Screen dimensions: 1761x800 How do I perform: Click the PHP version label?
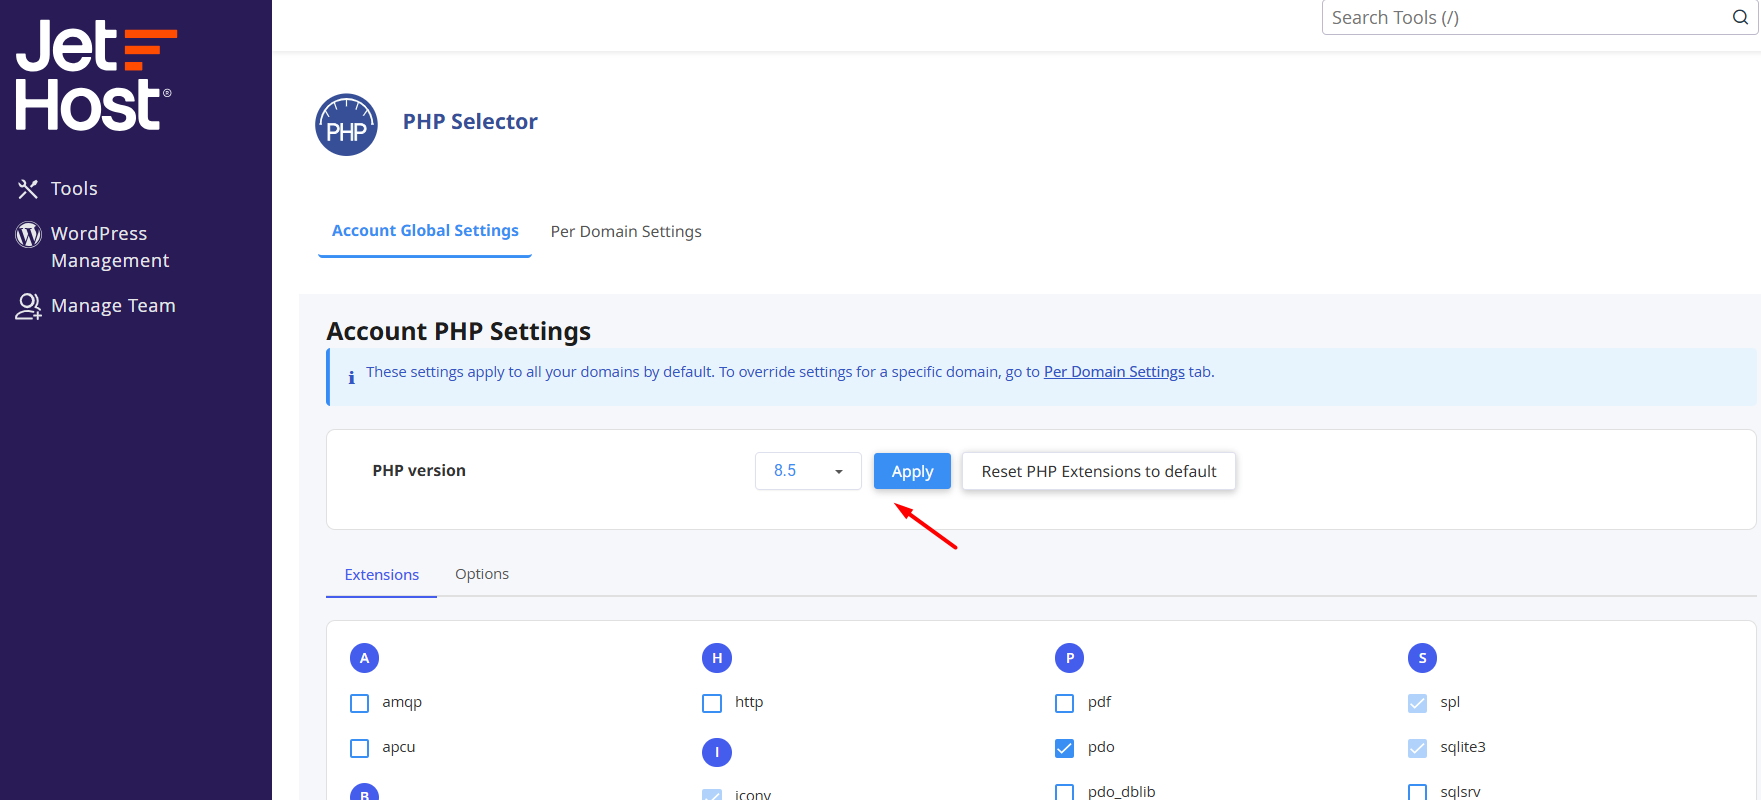pos(419,470)
